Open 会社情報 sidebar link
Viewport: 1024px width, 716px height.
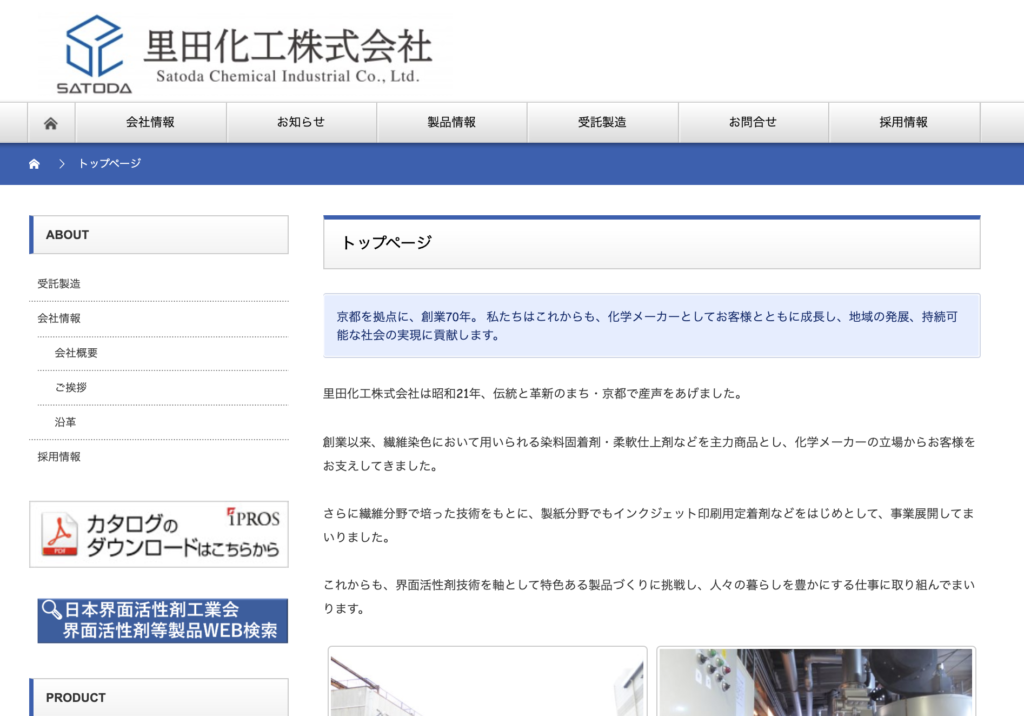(59, 318)
